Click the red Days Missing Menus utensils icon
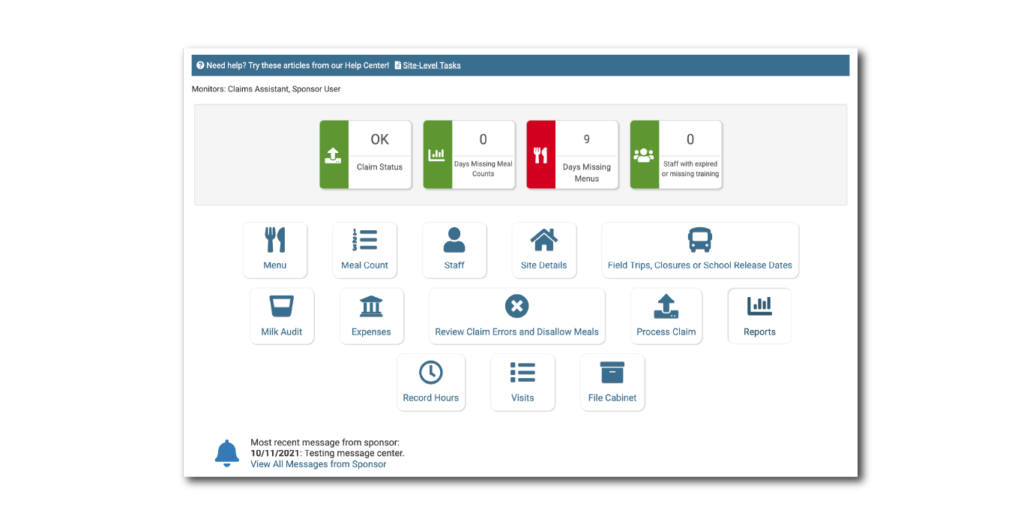 pos(541,155)
